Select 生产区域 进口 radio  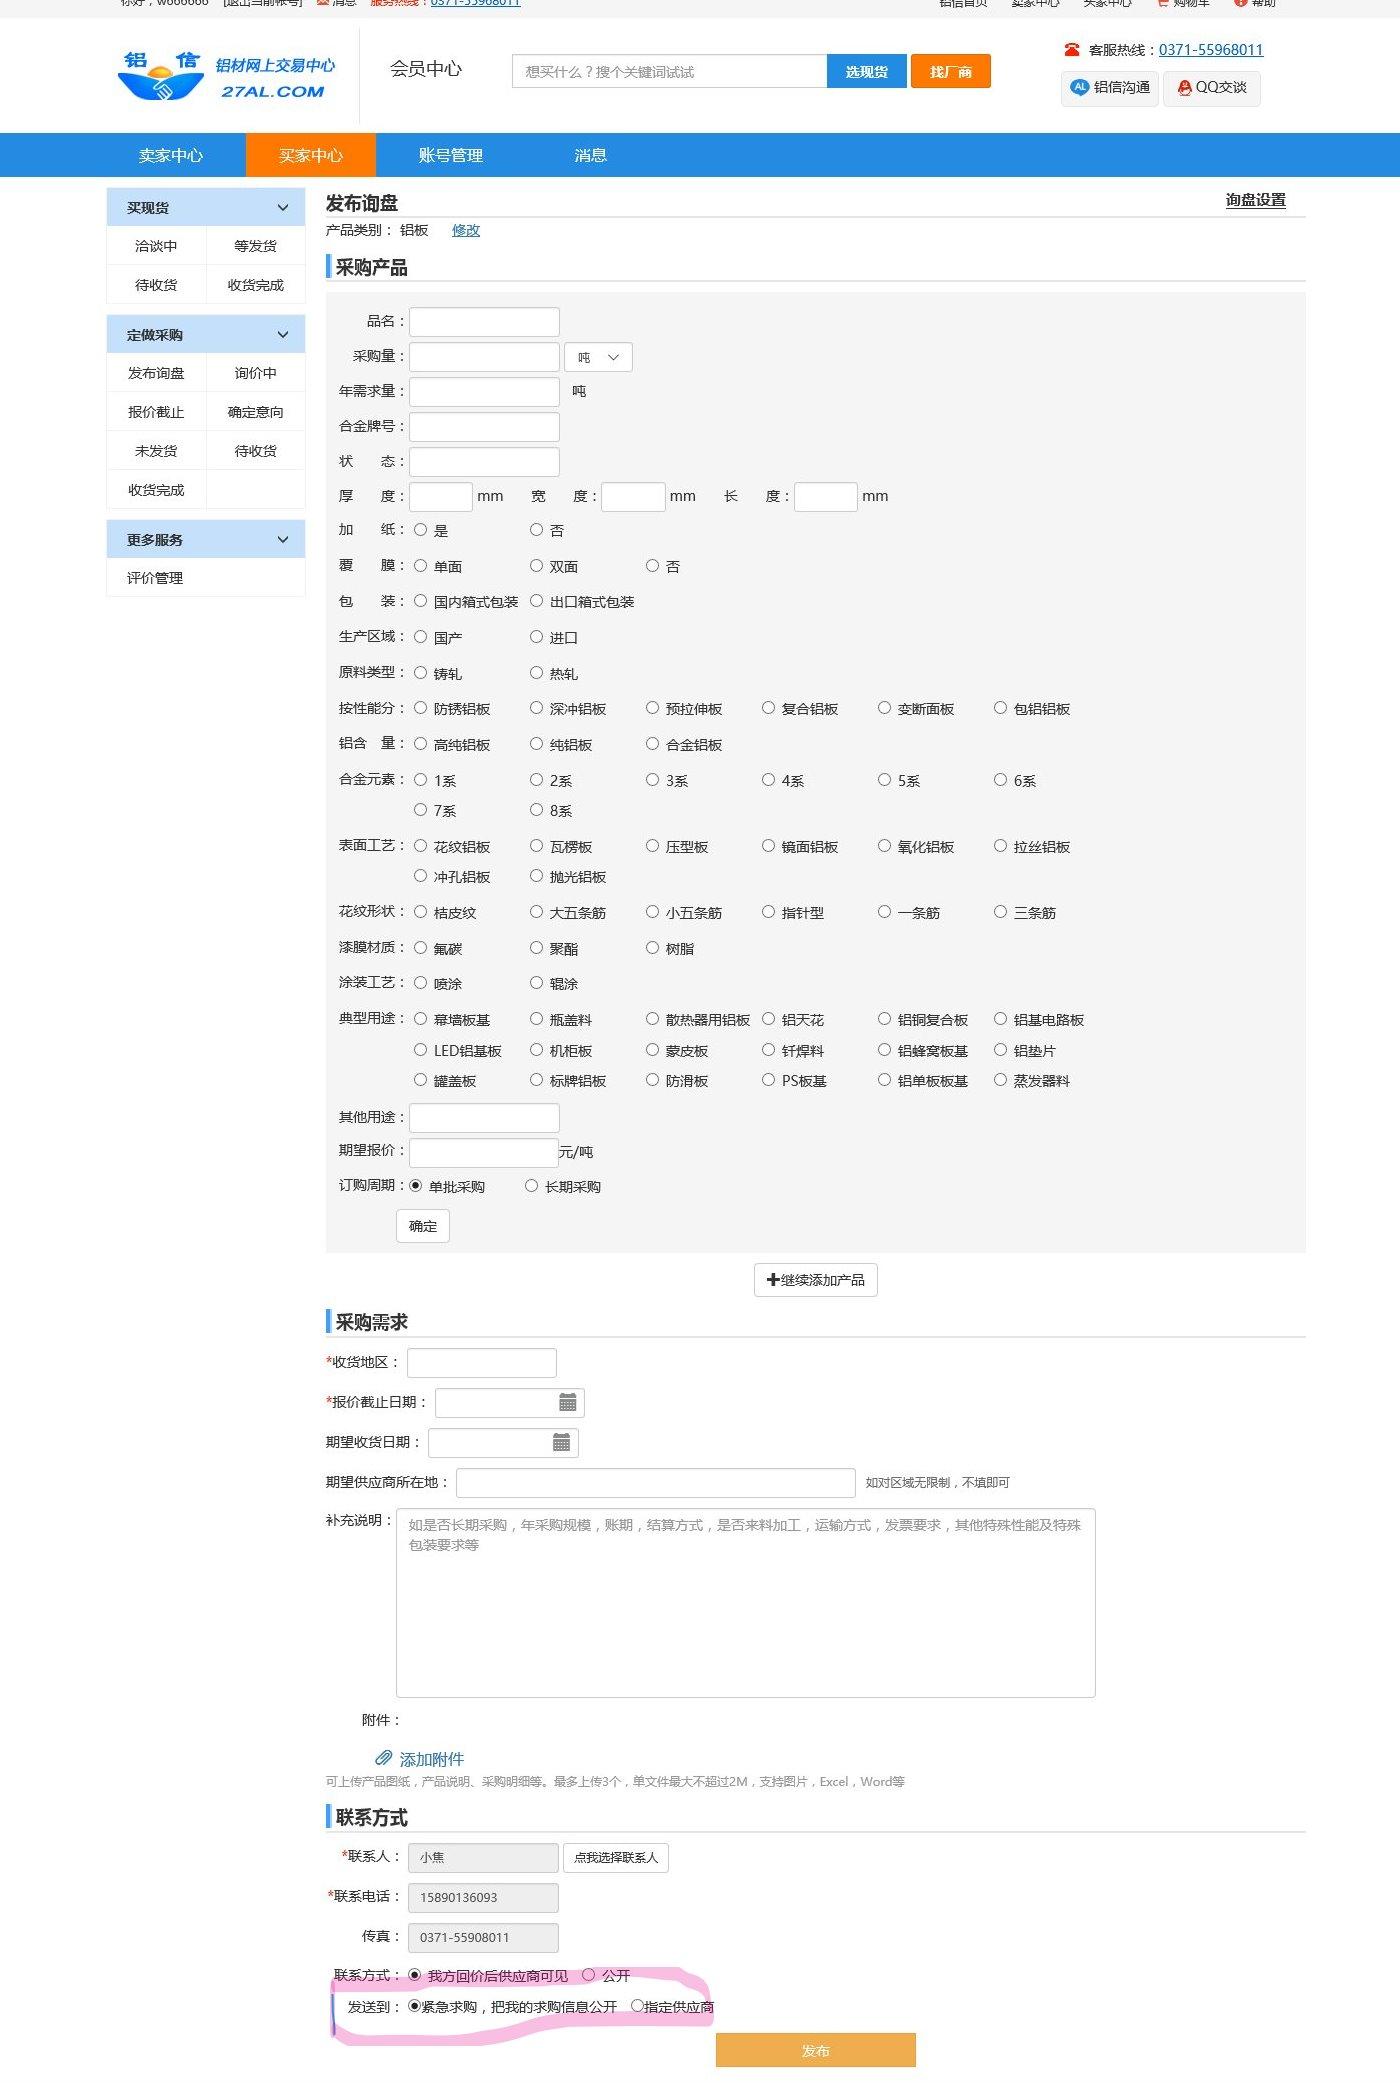pyautogui.click(x=537, y=637)
